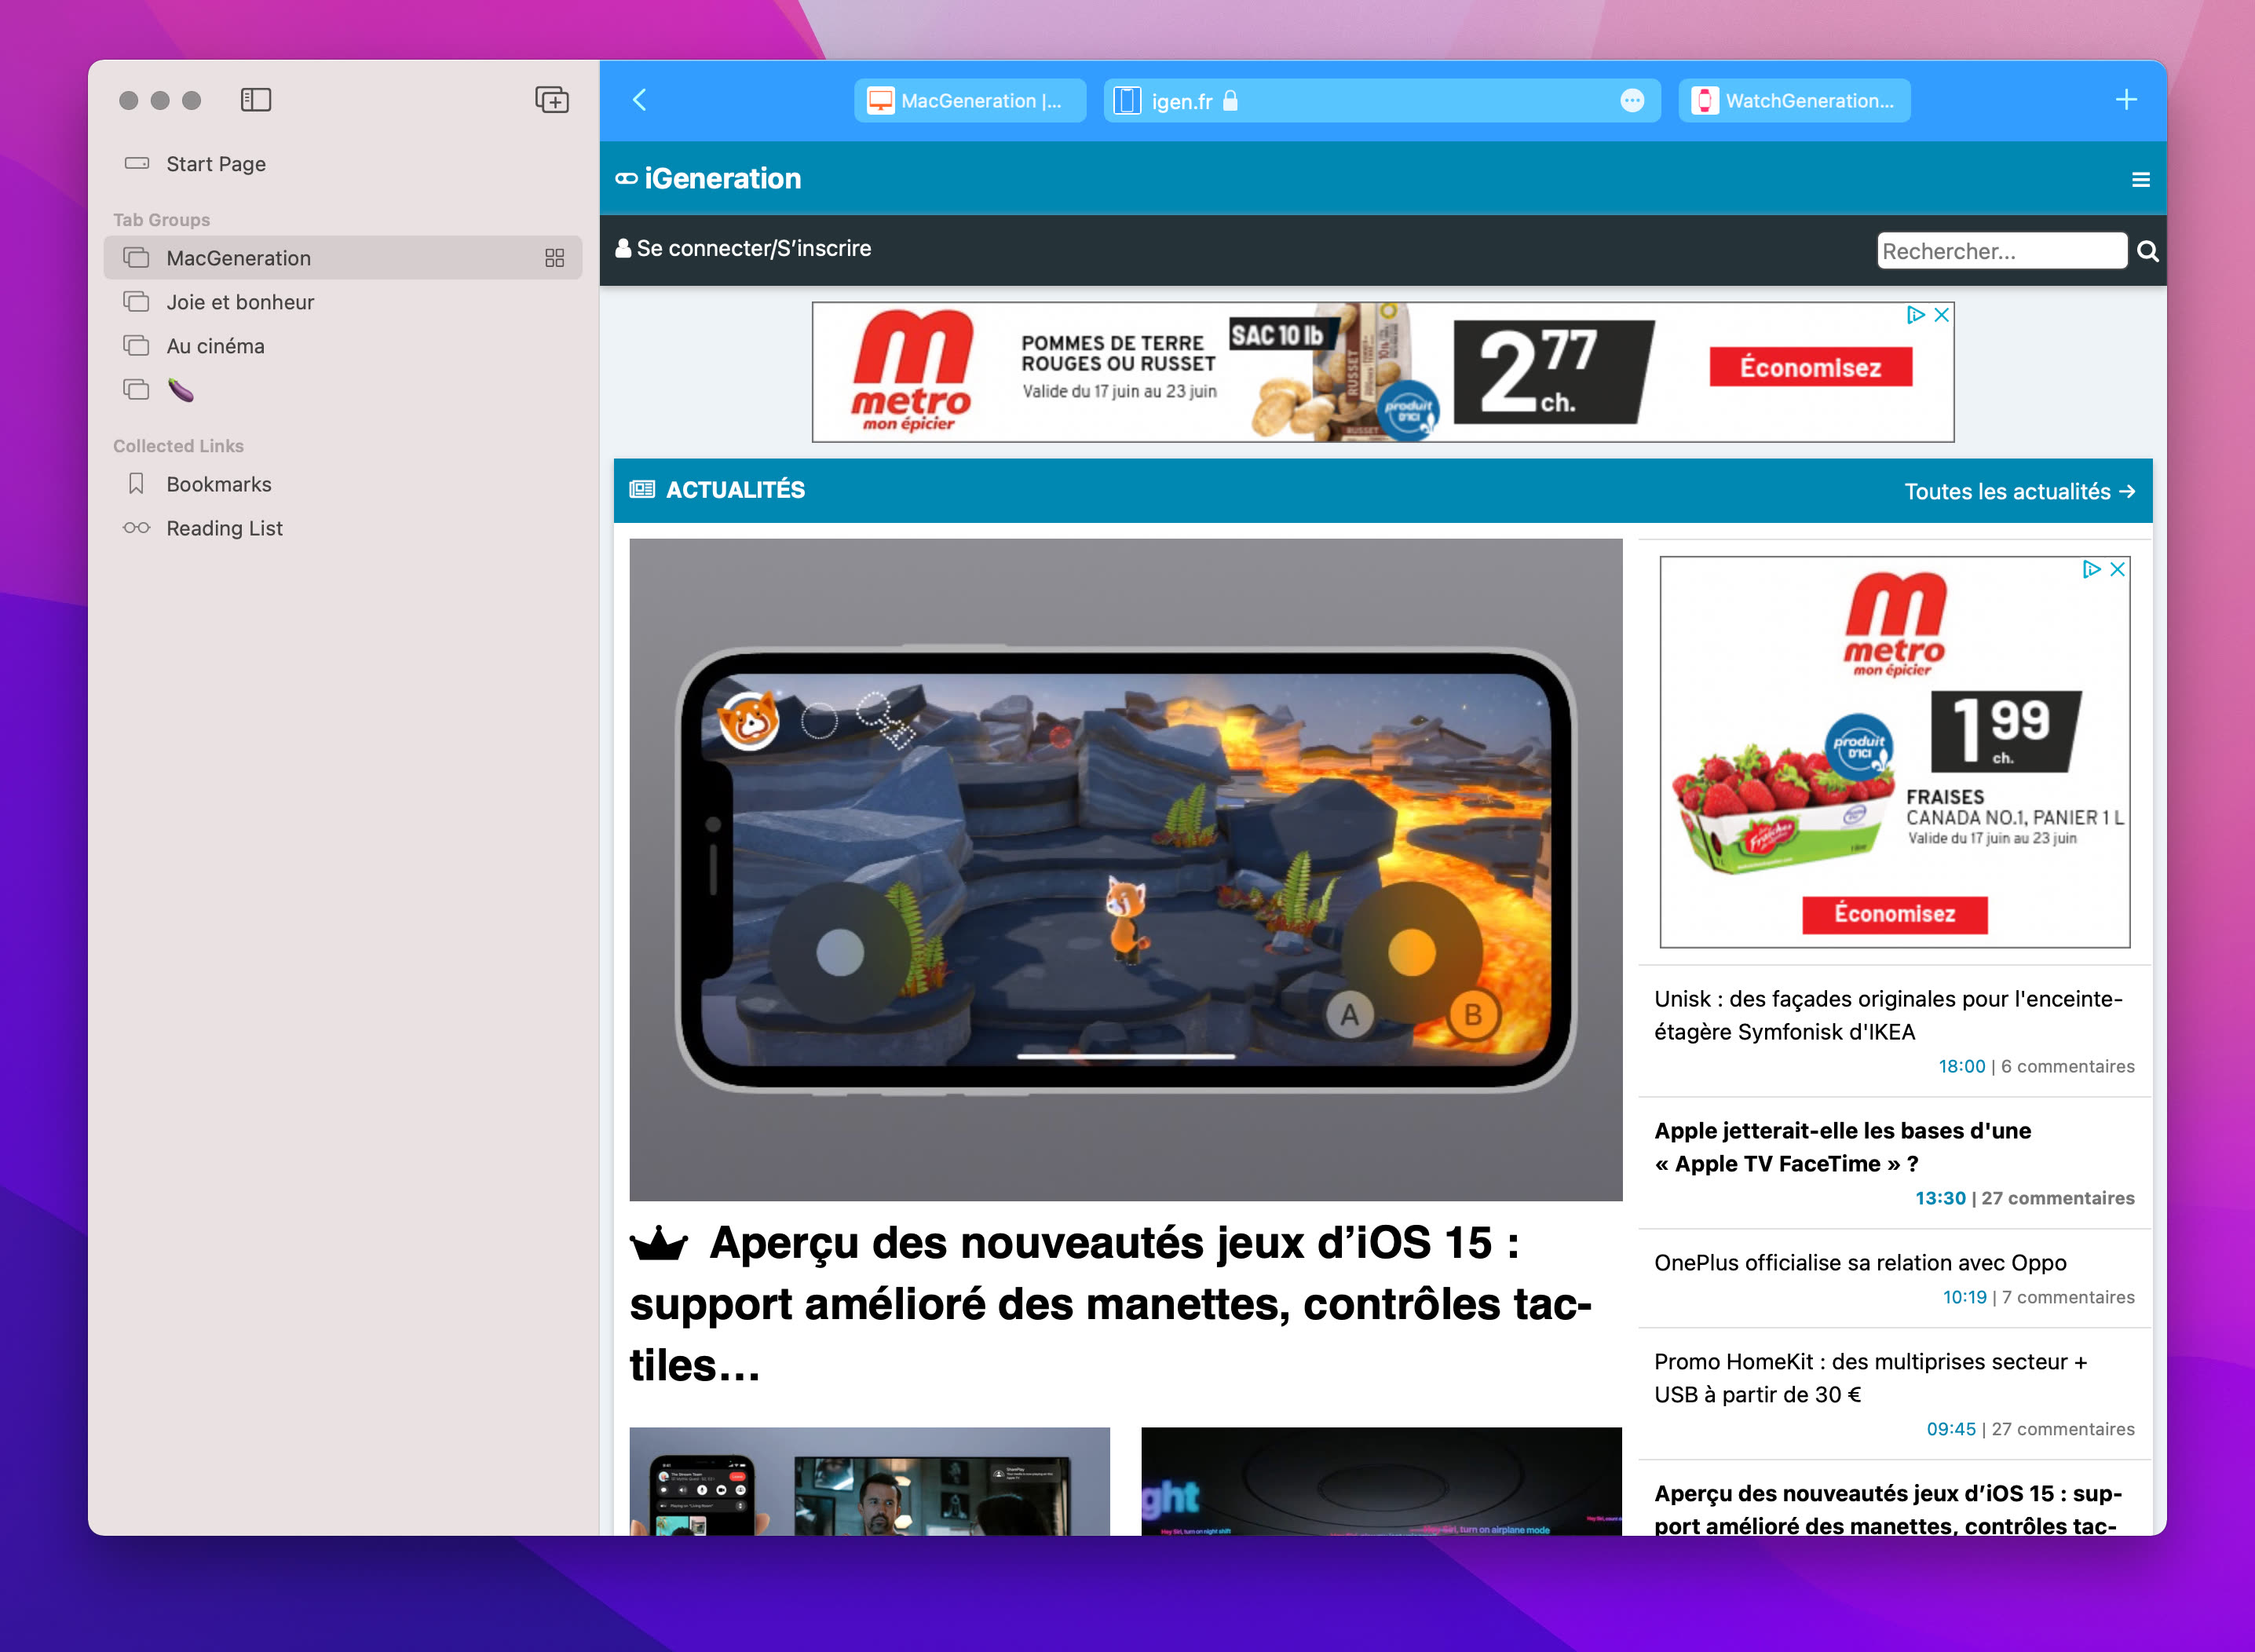Open the MacGeneration tab group grid overview

[x=555, y=257]
